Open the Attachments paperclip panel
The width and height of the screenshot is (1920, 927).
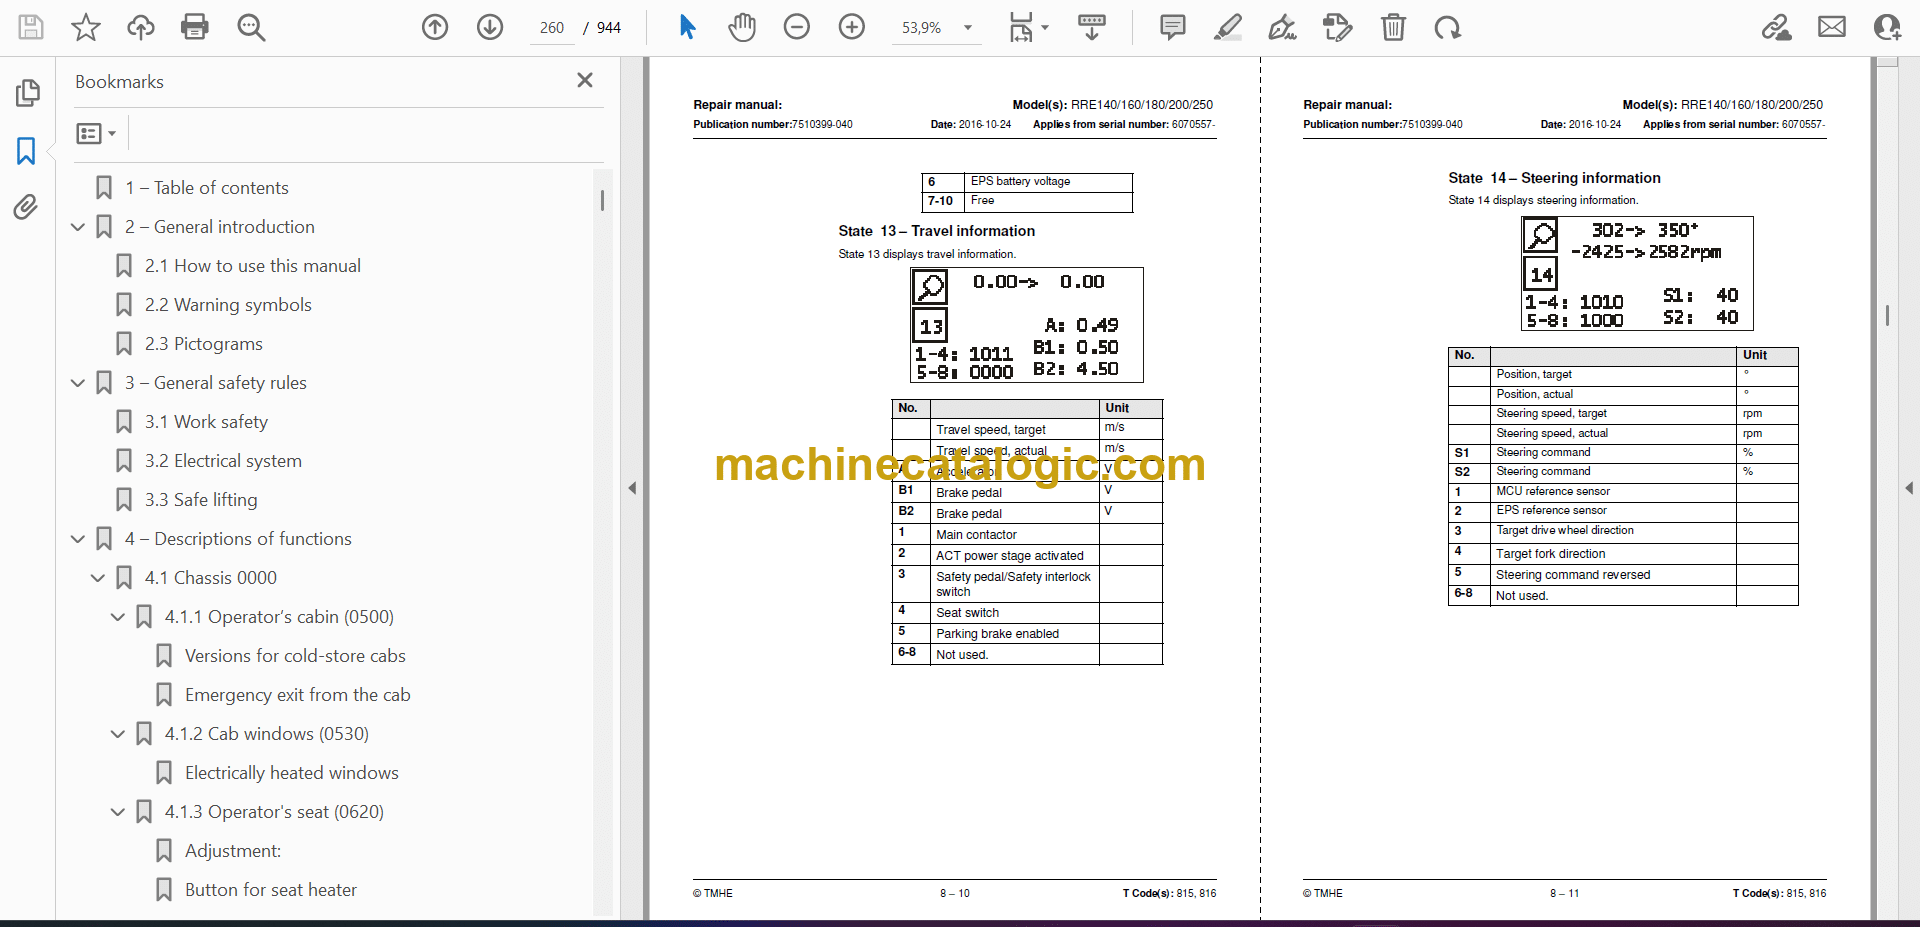pos(27,207)
